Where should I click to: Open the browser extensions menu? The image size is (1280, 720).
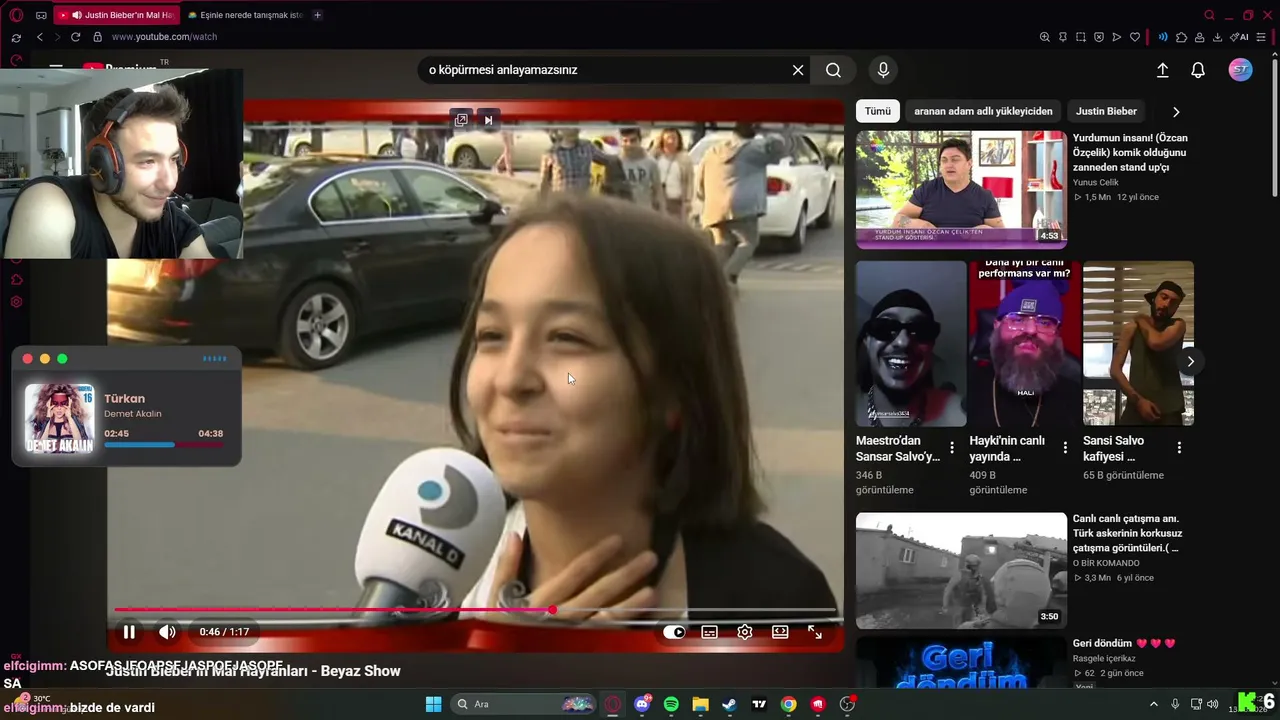tap(1181, 37)
